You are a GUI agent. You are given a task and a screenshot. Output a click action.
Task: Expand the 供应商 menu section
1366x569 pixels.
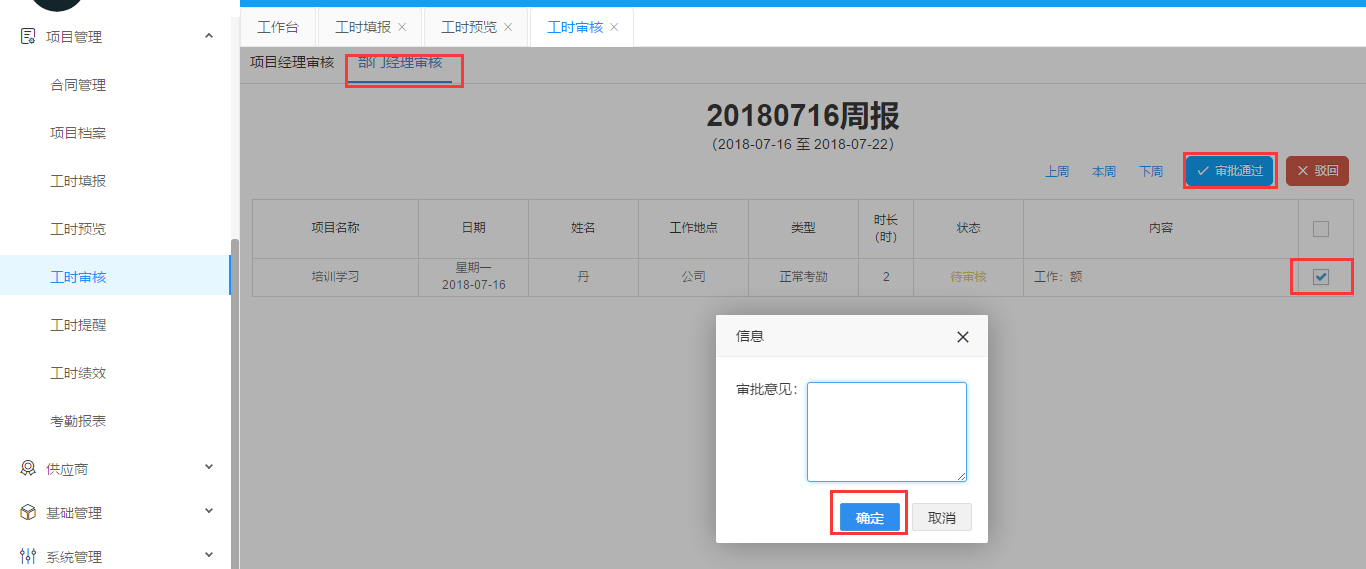(x=209, y=467)
